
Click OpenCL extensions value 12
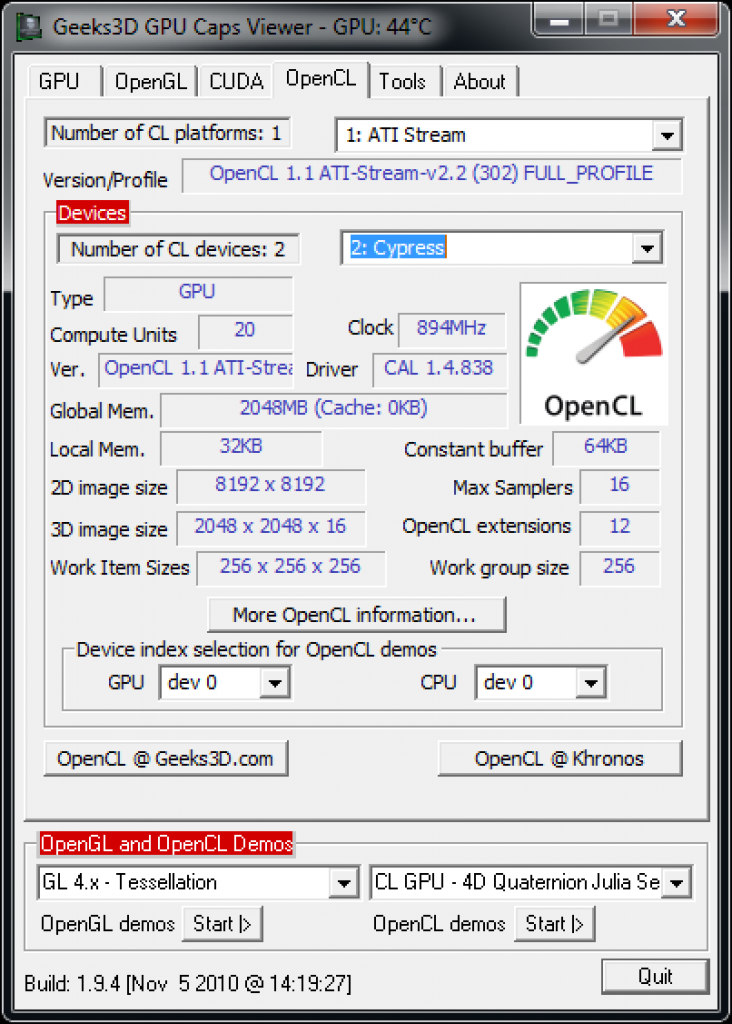(620, 528)
